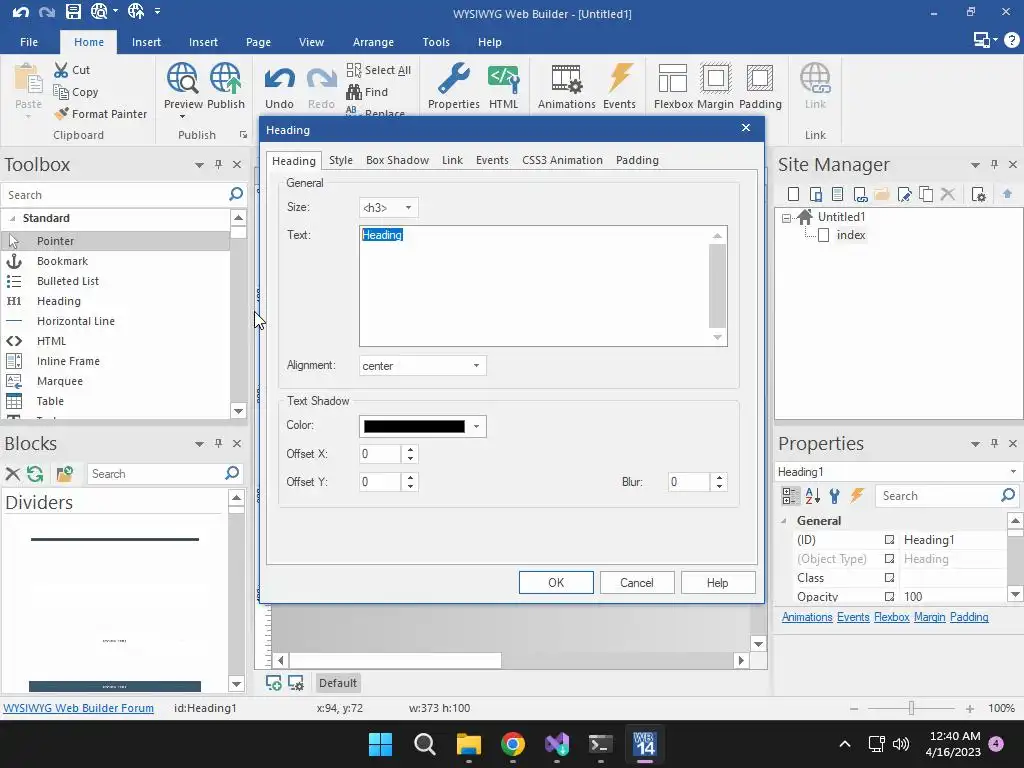Click the Events lightning icon in ribbon
Viewport: 1024px width, 768px height.
pyautogui.click(x=619, y=78)
